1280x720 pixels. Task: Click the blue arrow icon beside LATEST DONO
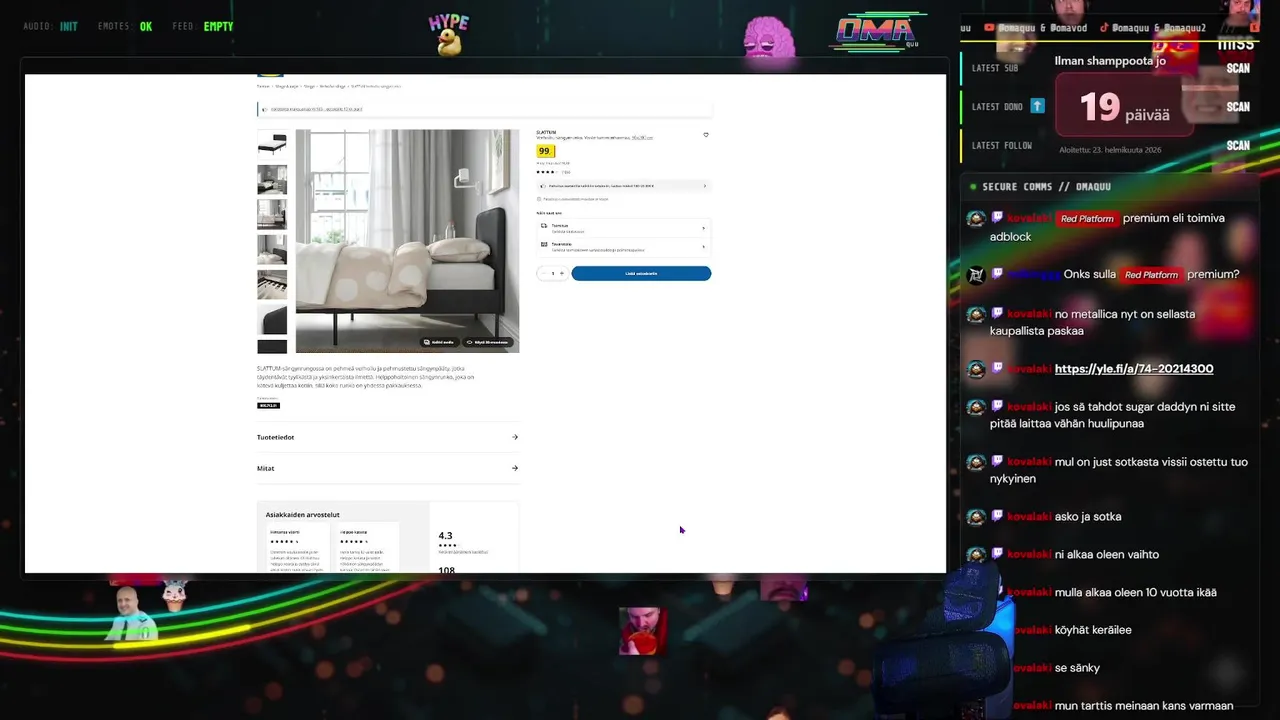click(x=1037, y=105)
